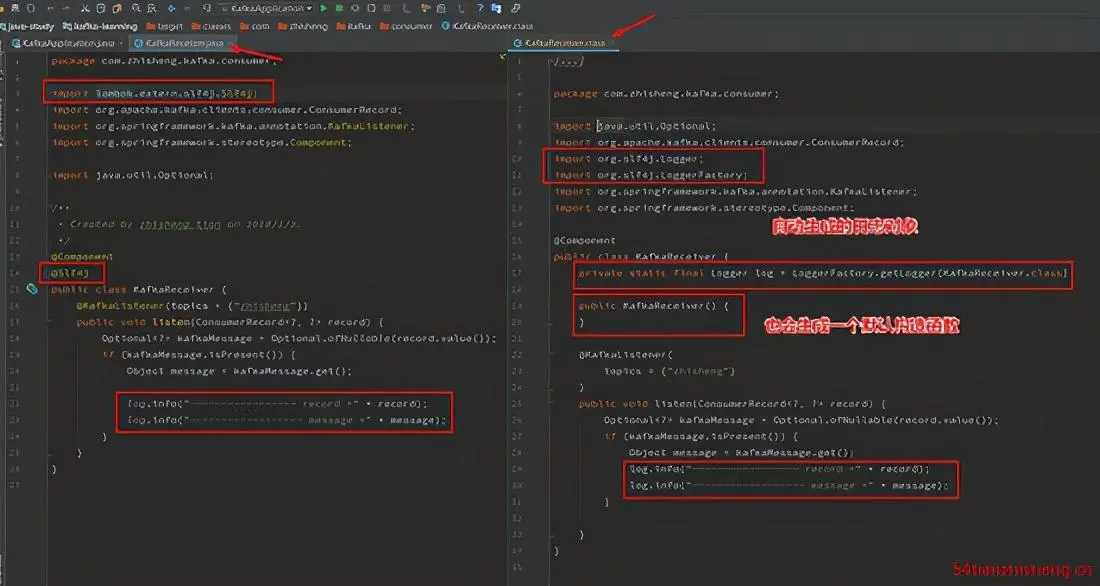Click public KafkaReceiver() constructor in right pane
This screenshot has width=1100, height=586.
[653, 306]
